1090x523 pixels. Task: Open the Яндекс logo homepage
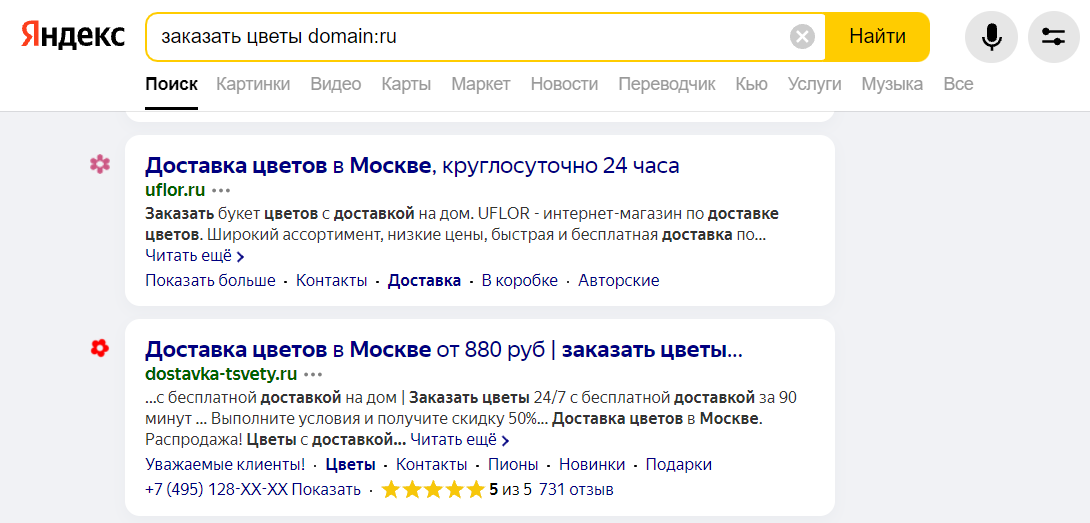[x=72, y=36]
